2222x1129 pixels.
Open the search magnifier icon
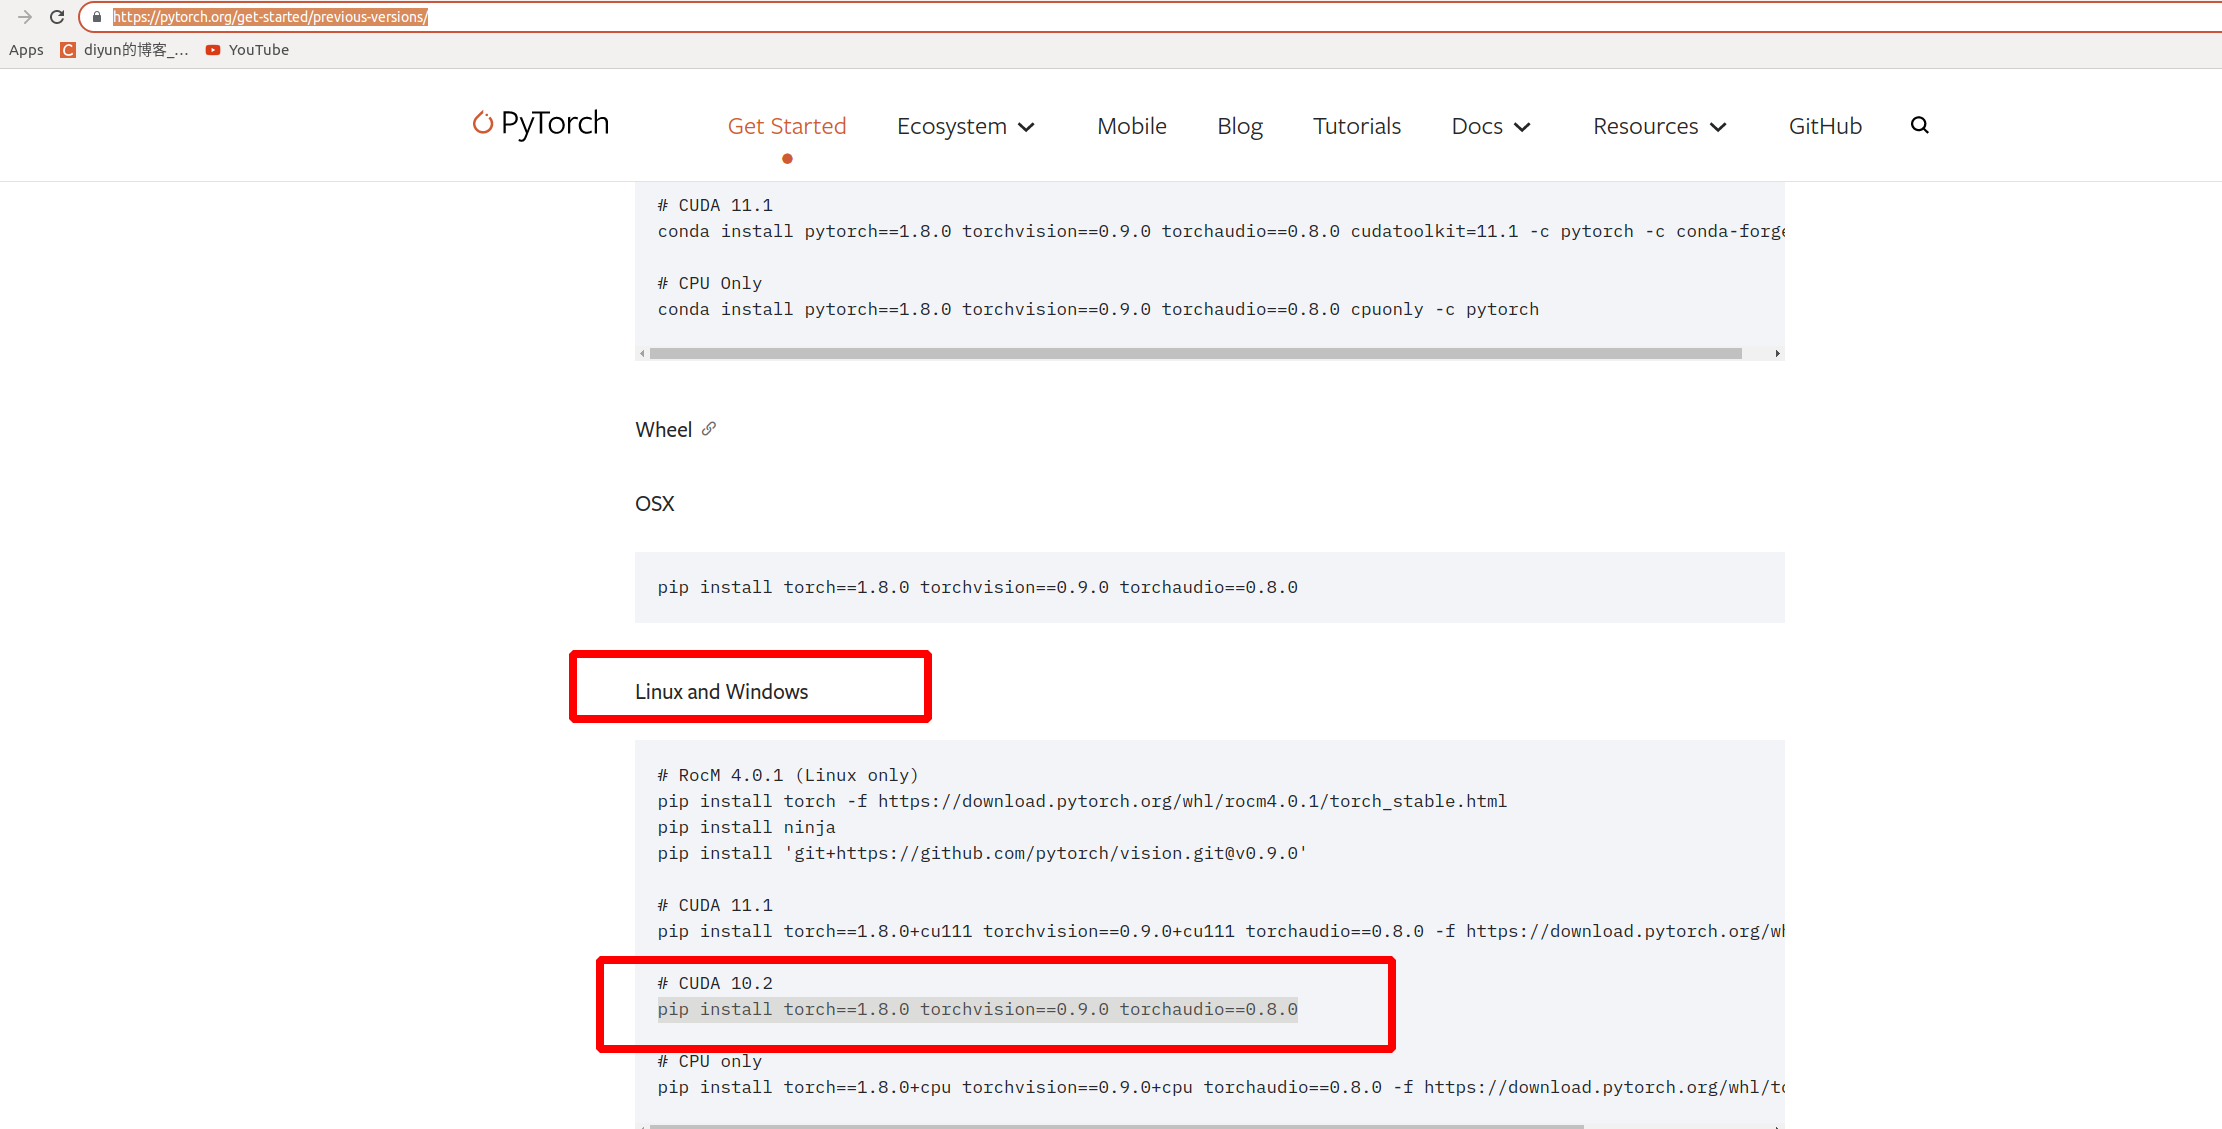[1919, 125]
